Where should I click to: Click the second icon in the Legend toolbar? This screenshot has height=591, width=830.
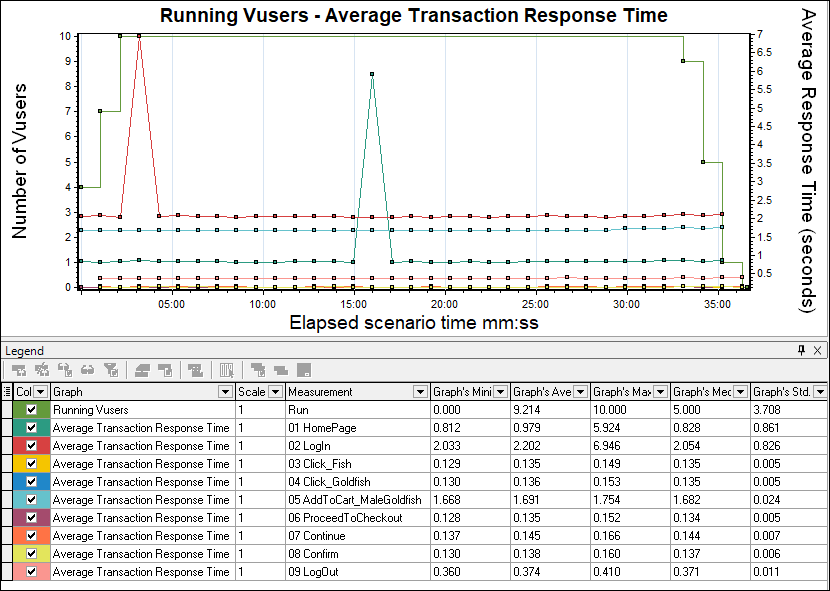point(41,370)
